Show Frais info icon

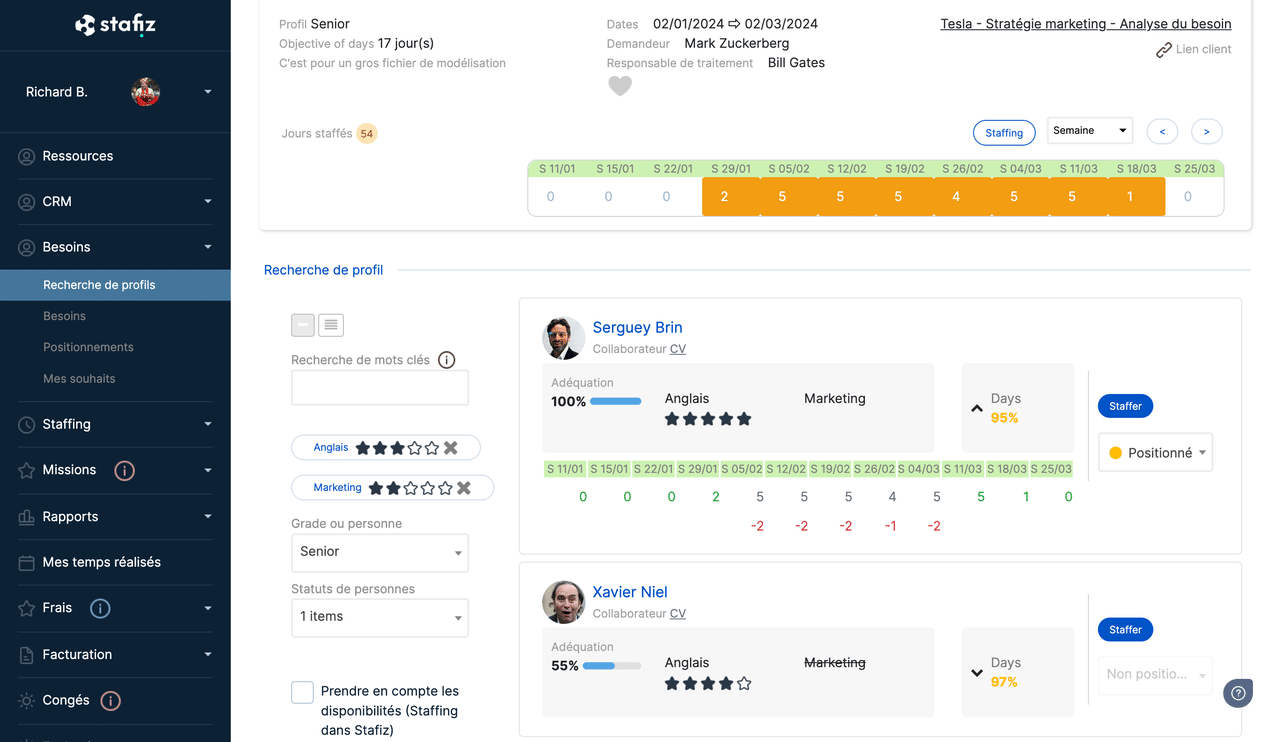[100, 608]
